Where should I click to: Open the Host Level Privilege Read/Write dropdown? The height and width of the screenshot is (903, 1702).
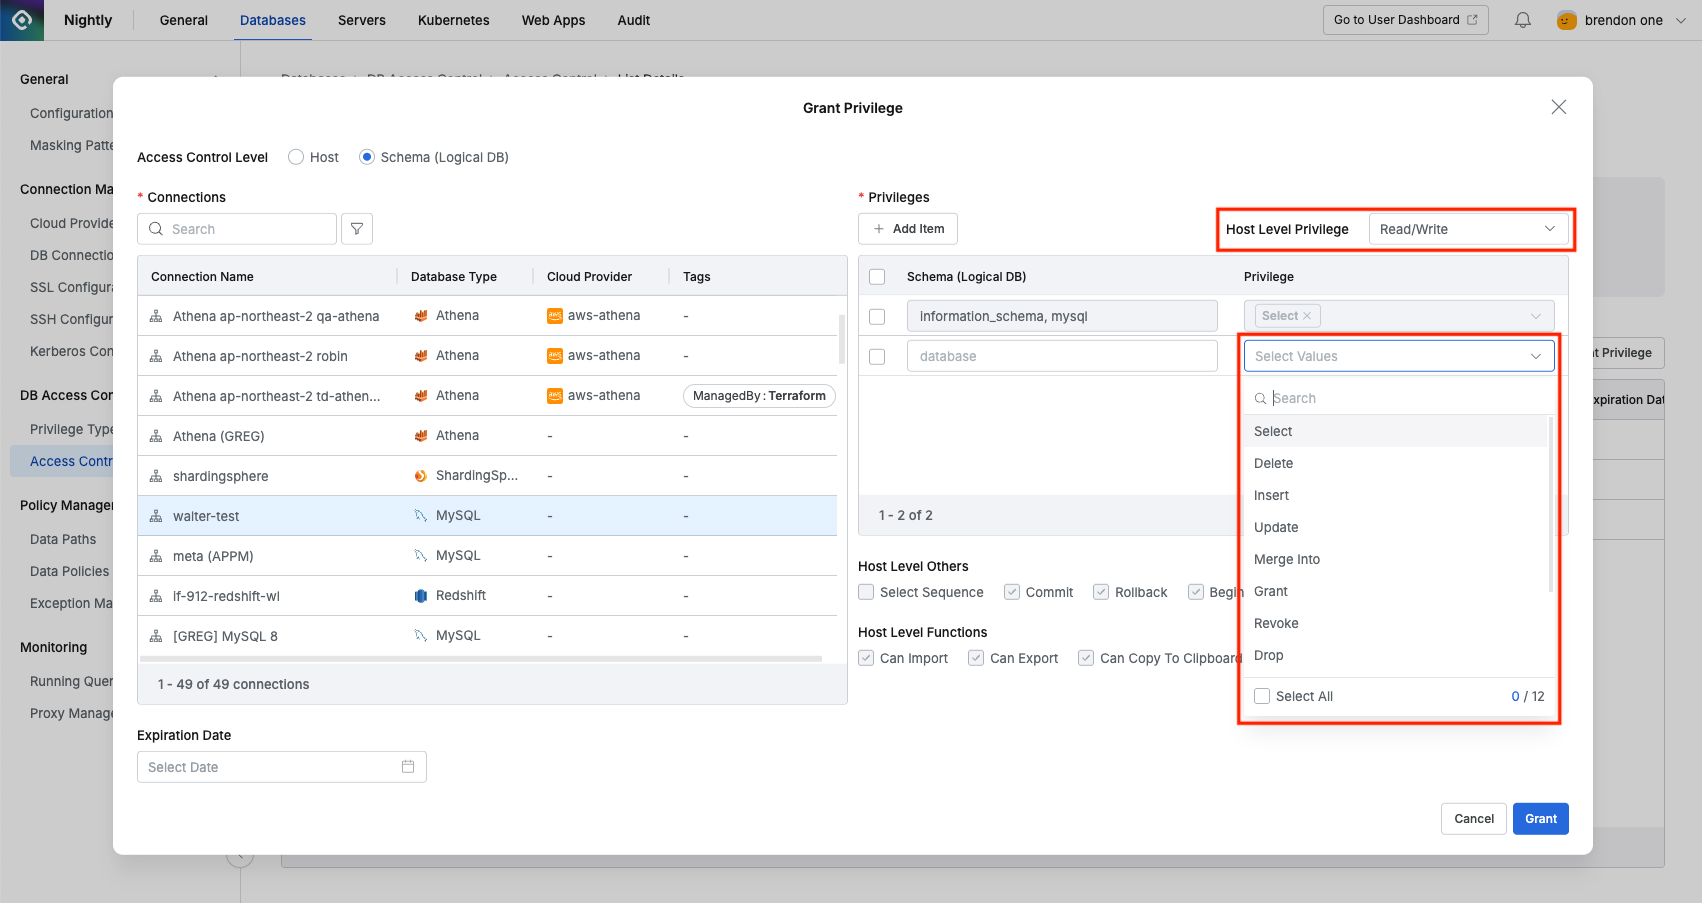click(x=1466, y=229)
